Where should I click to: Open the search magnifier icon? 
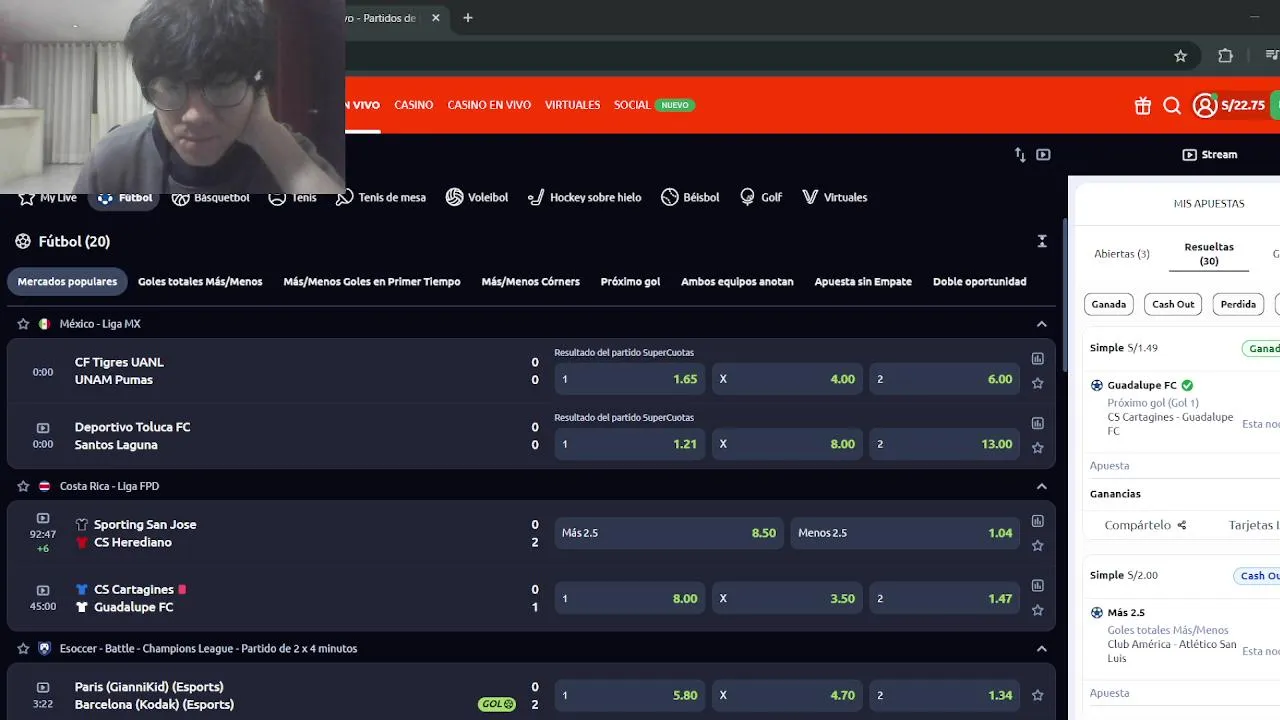1172,105
